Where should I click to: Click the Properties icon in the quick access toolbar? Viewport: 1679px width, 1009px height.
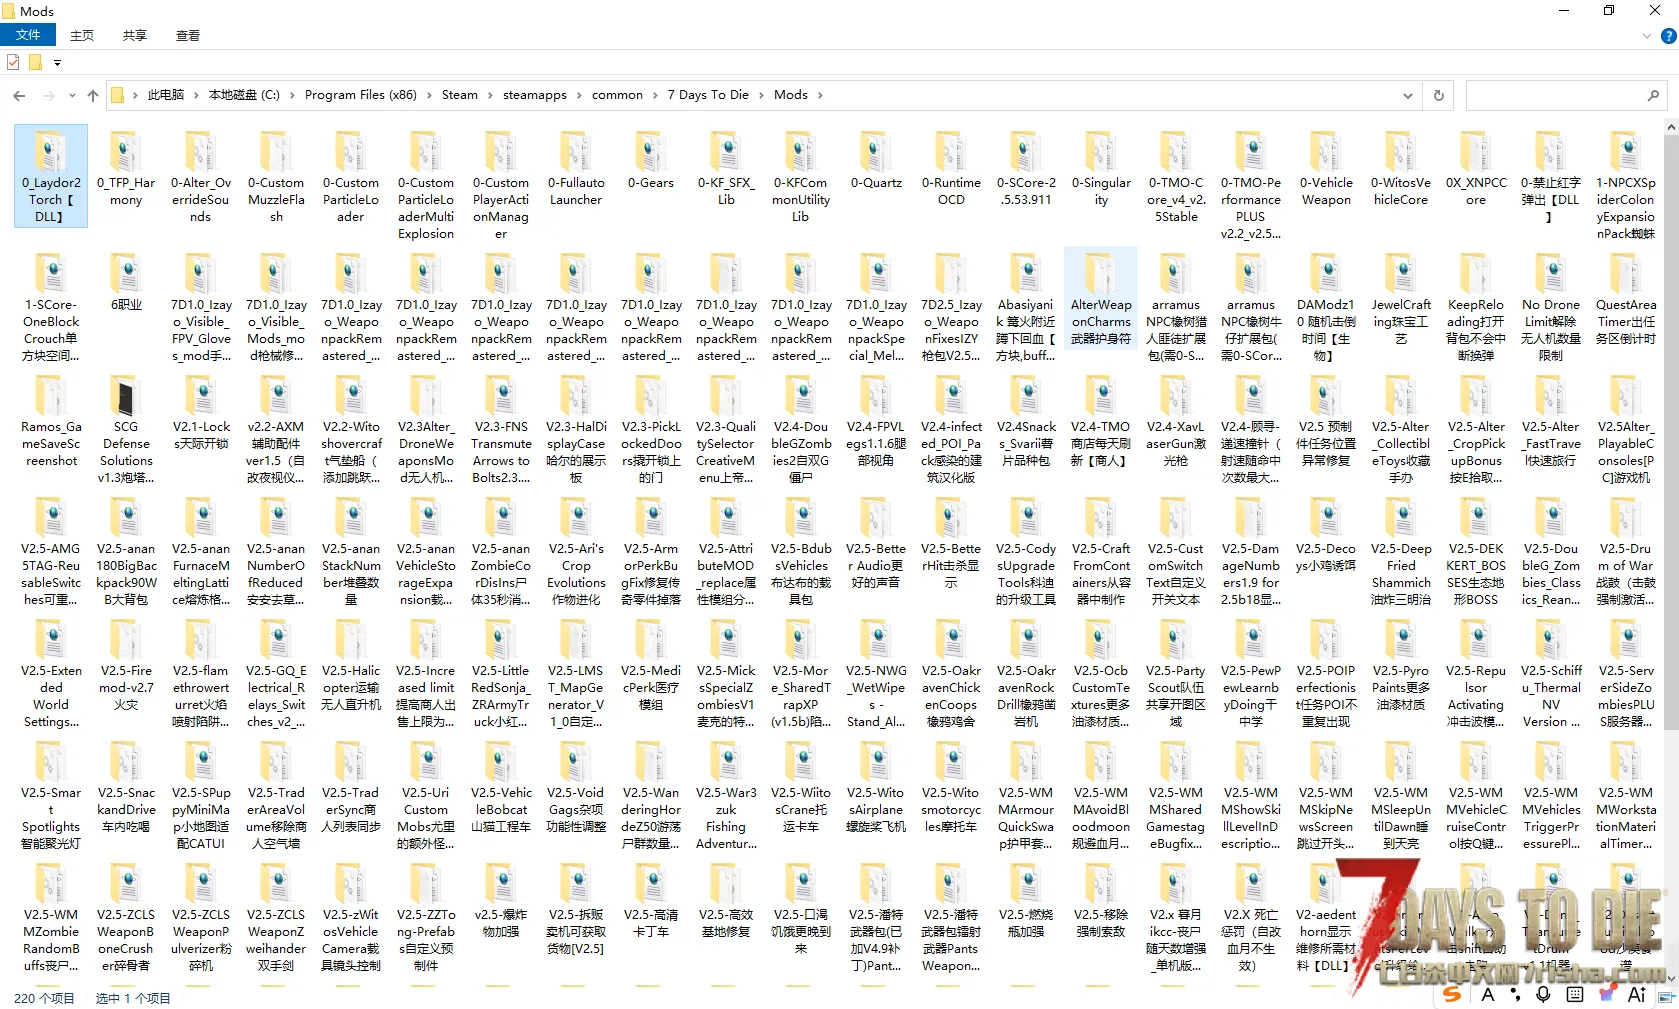coord(13,63)
